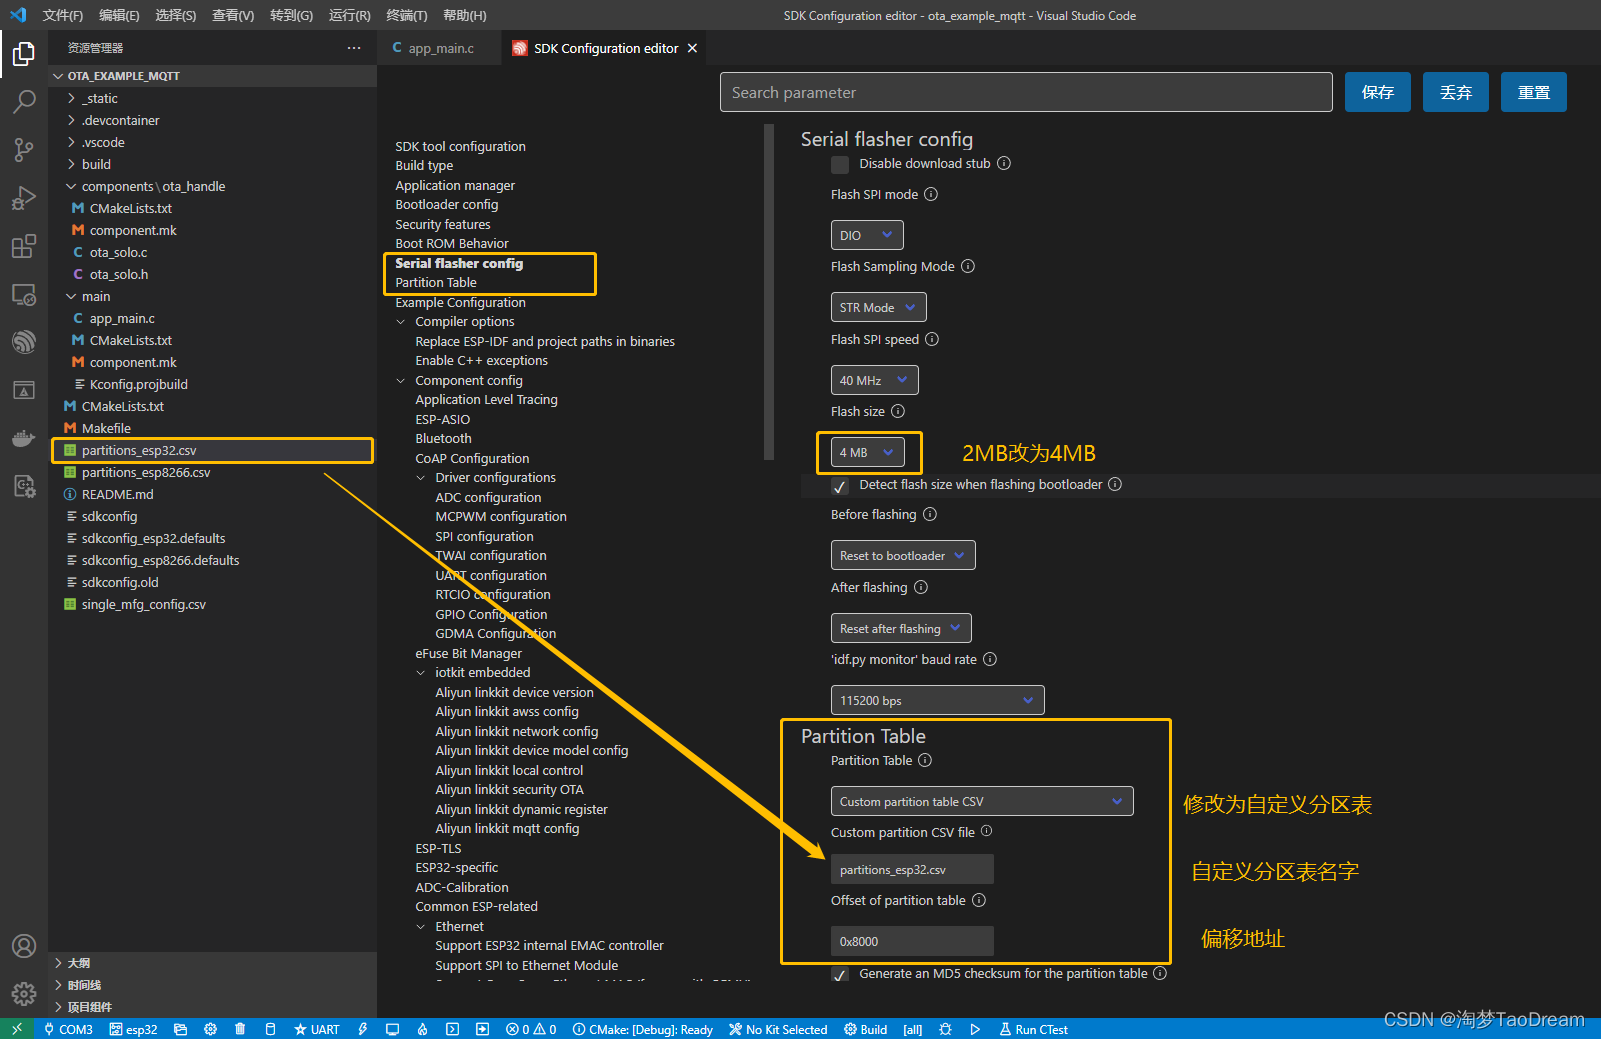Switch to the app_main.c tab
Image resolution: width=1601 pixels, height=1039 pixels.
tap(439, 48)
